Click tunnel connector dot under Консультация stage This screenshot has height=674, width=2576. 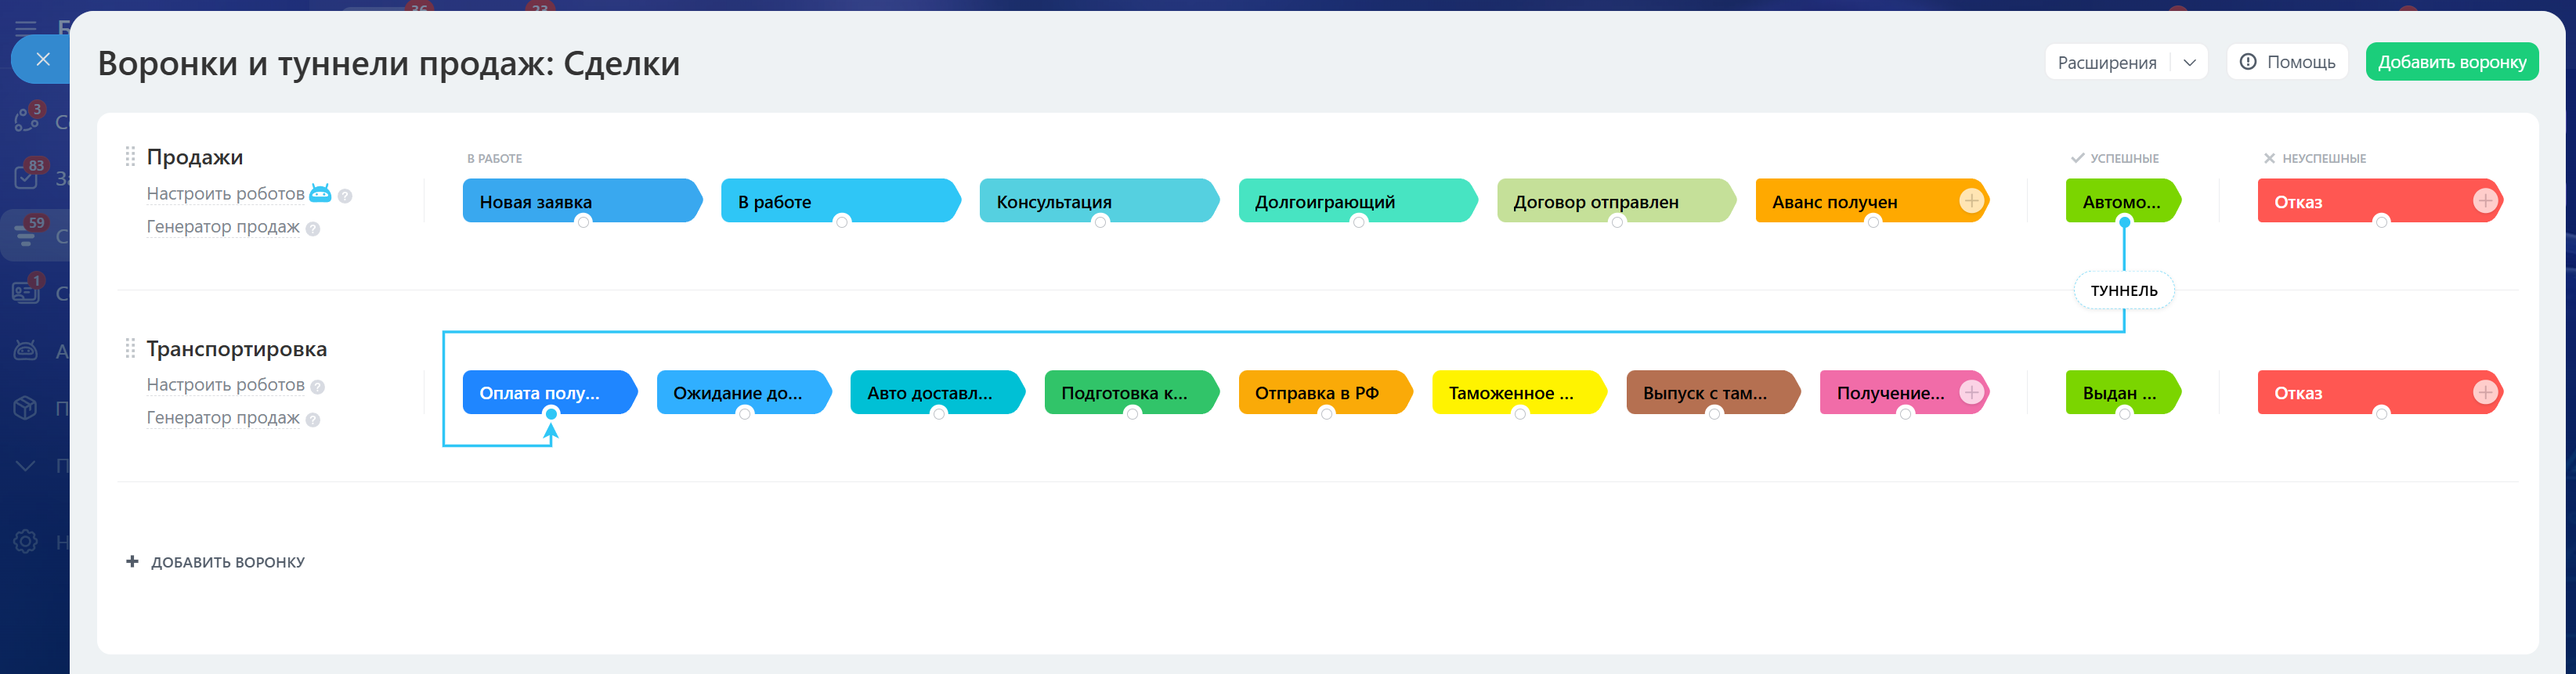pos(1100,222)
